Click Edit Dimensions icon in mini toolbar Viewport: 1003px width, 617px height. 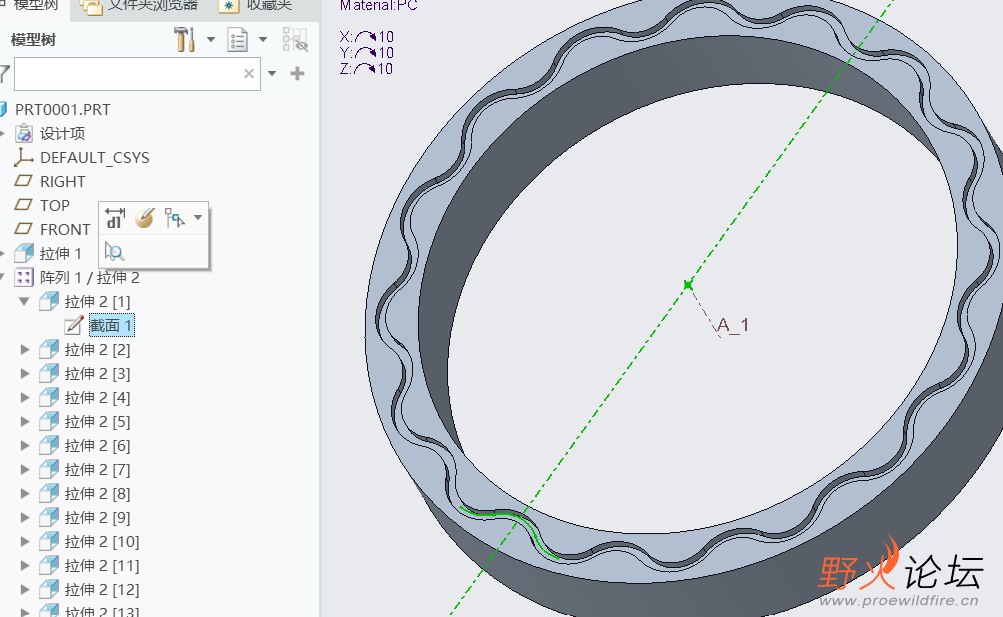tap(115, 218)
